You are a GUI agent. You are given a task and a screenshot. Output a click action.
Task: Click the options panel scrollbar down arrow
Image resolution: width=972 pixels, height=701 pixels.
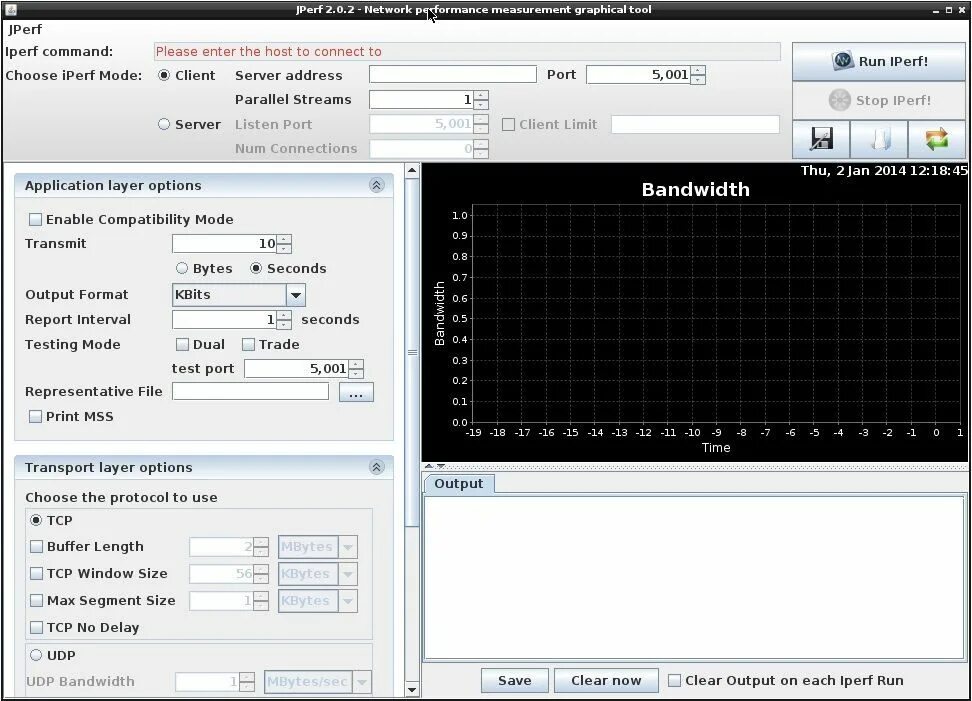[x=412, y=689]
